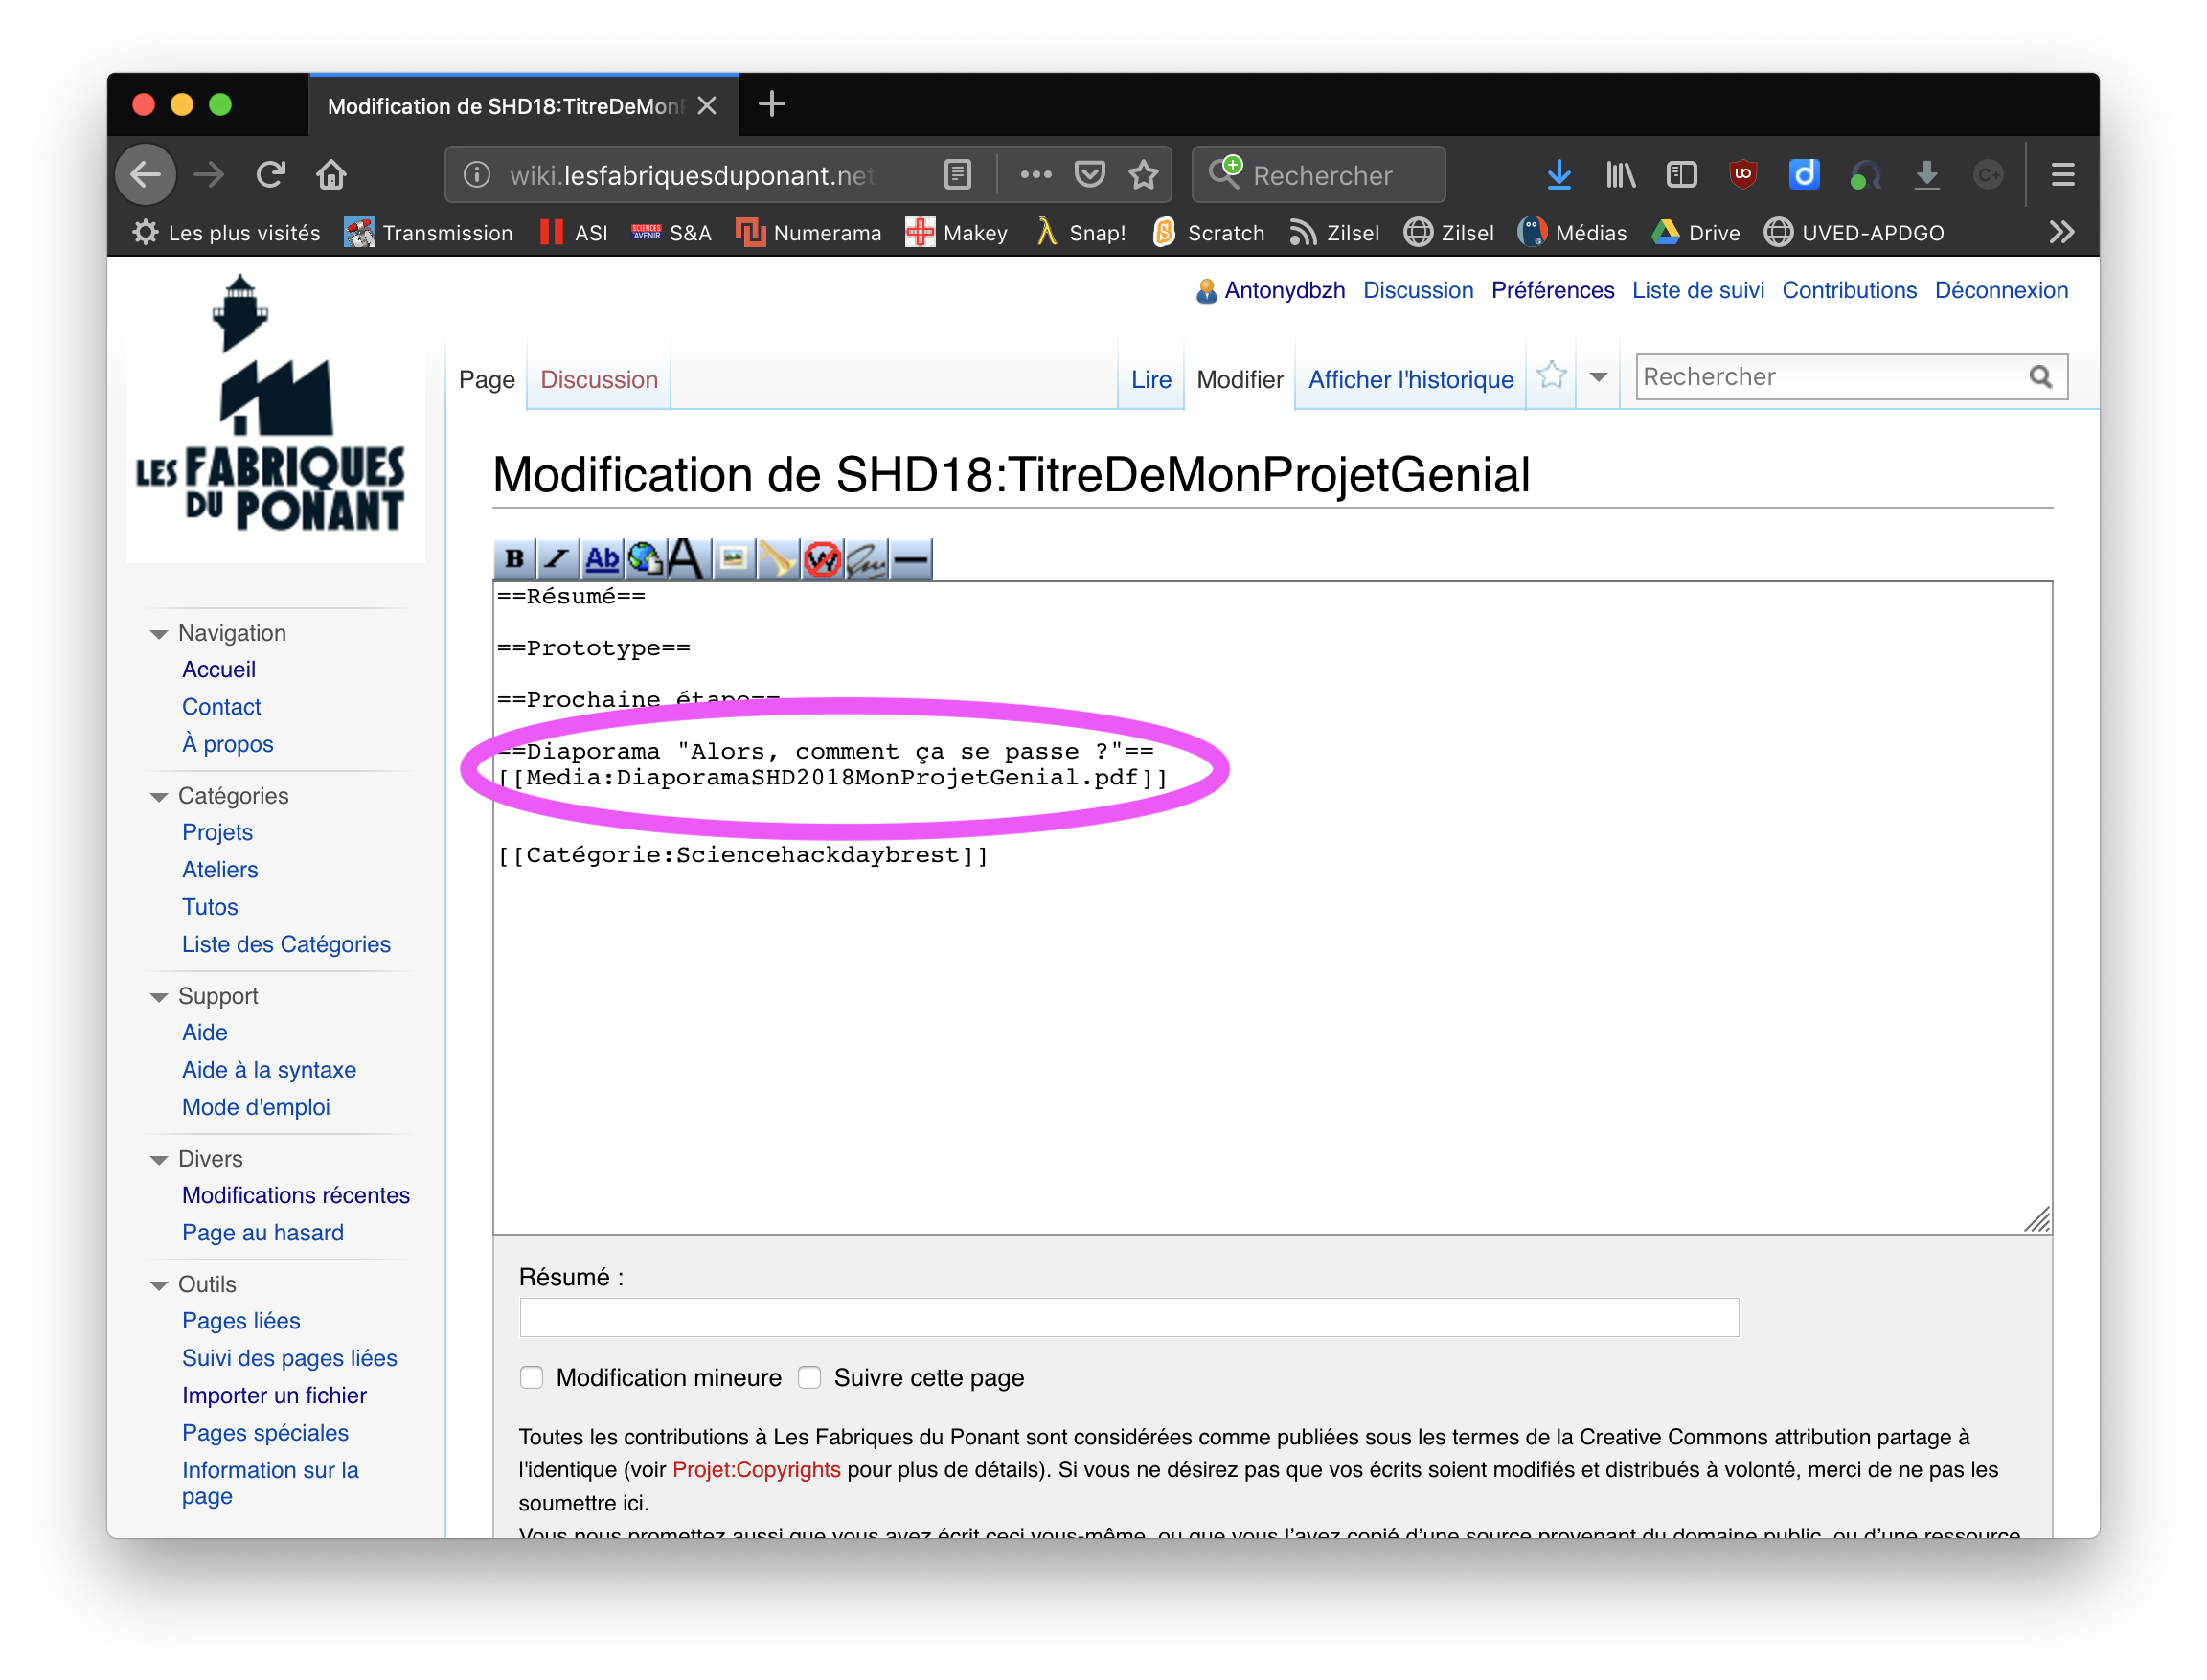This screenshot has width=2207, height=1680.
Task: Collapse the Navigation sidebar section
Action: 159,634
